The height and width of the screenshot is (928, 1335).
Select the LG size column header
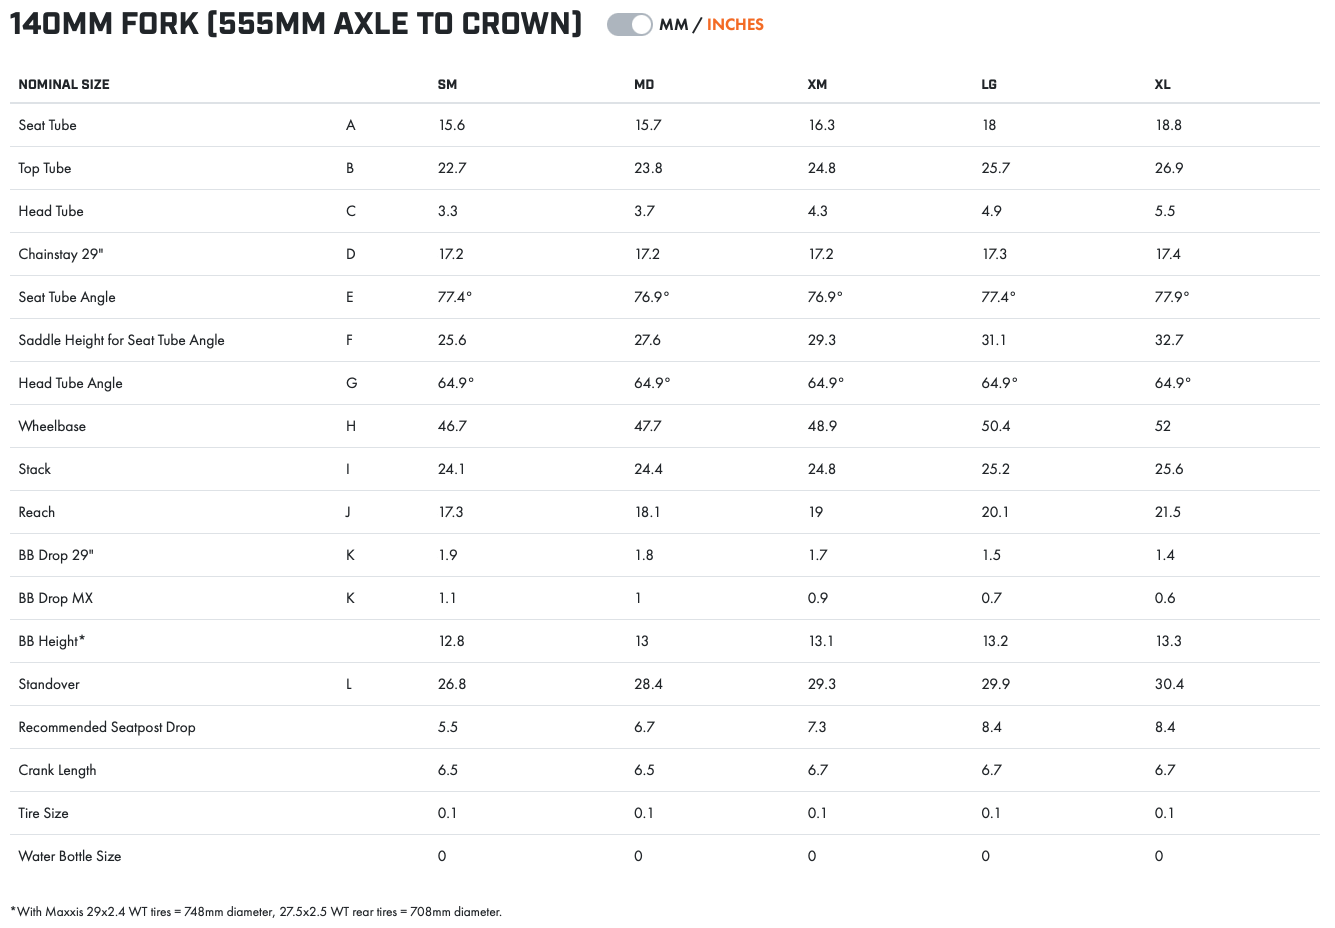(989, 84)
